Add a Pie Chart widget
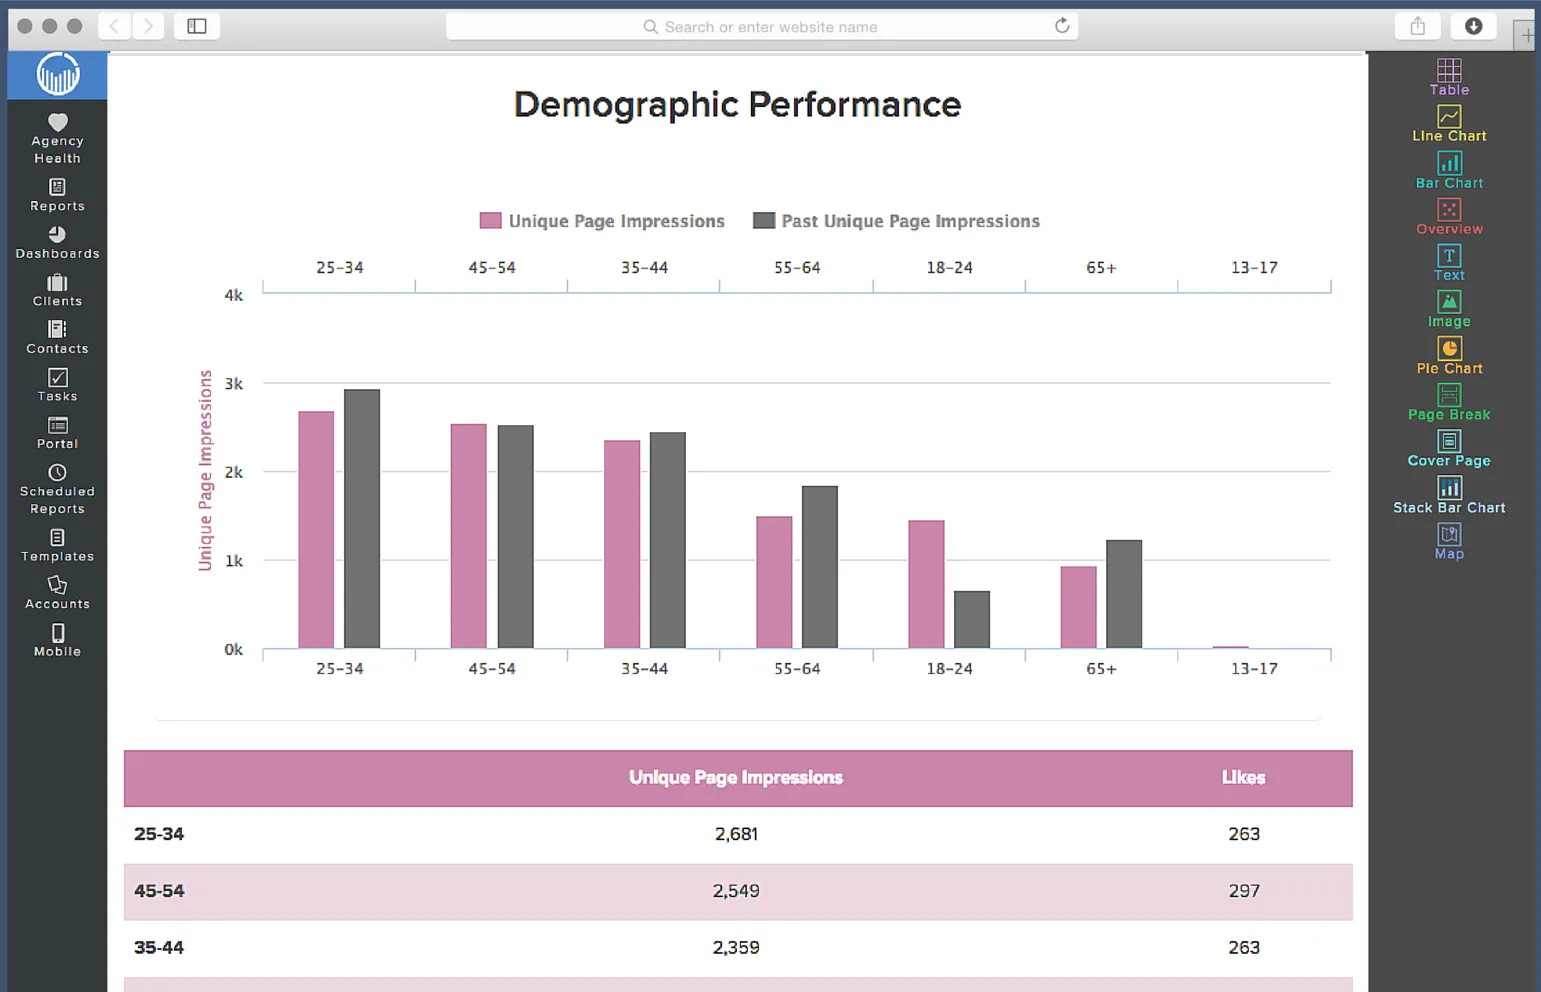The height and width of the screenshot is (992, 1541). click(x=1449, y=356)
